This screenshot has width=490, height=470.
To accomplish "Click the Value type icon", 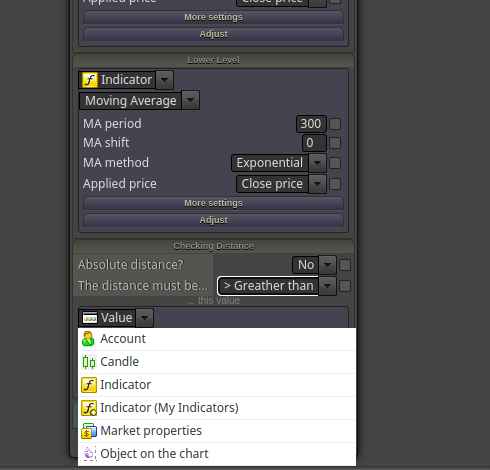I will click(x=90, y=318).
